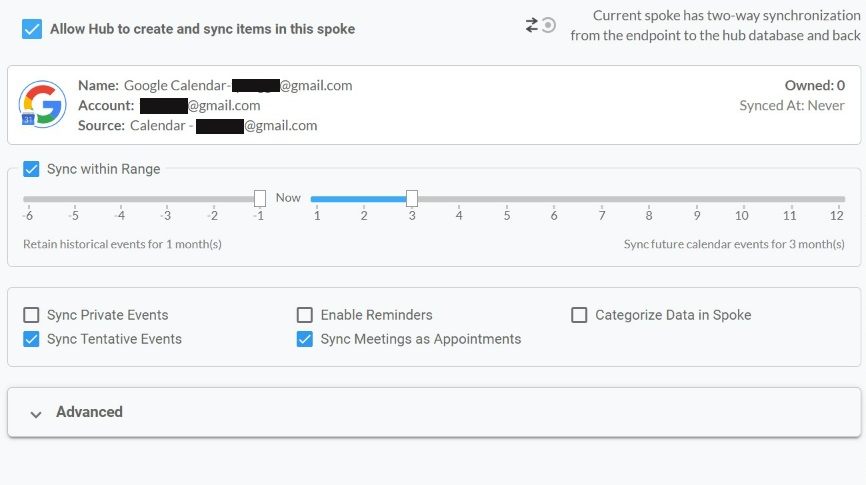Set future sync slider to 6 months
This screenshot has height=485, width=866.
pos(554,199)
